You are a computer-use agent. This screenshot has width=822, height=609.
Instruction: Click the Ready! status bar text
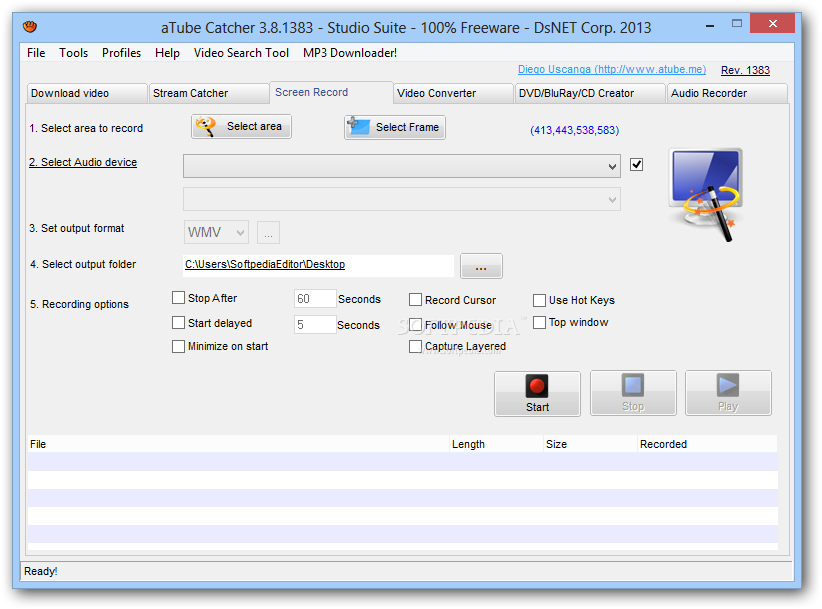[41, 571]
